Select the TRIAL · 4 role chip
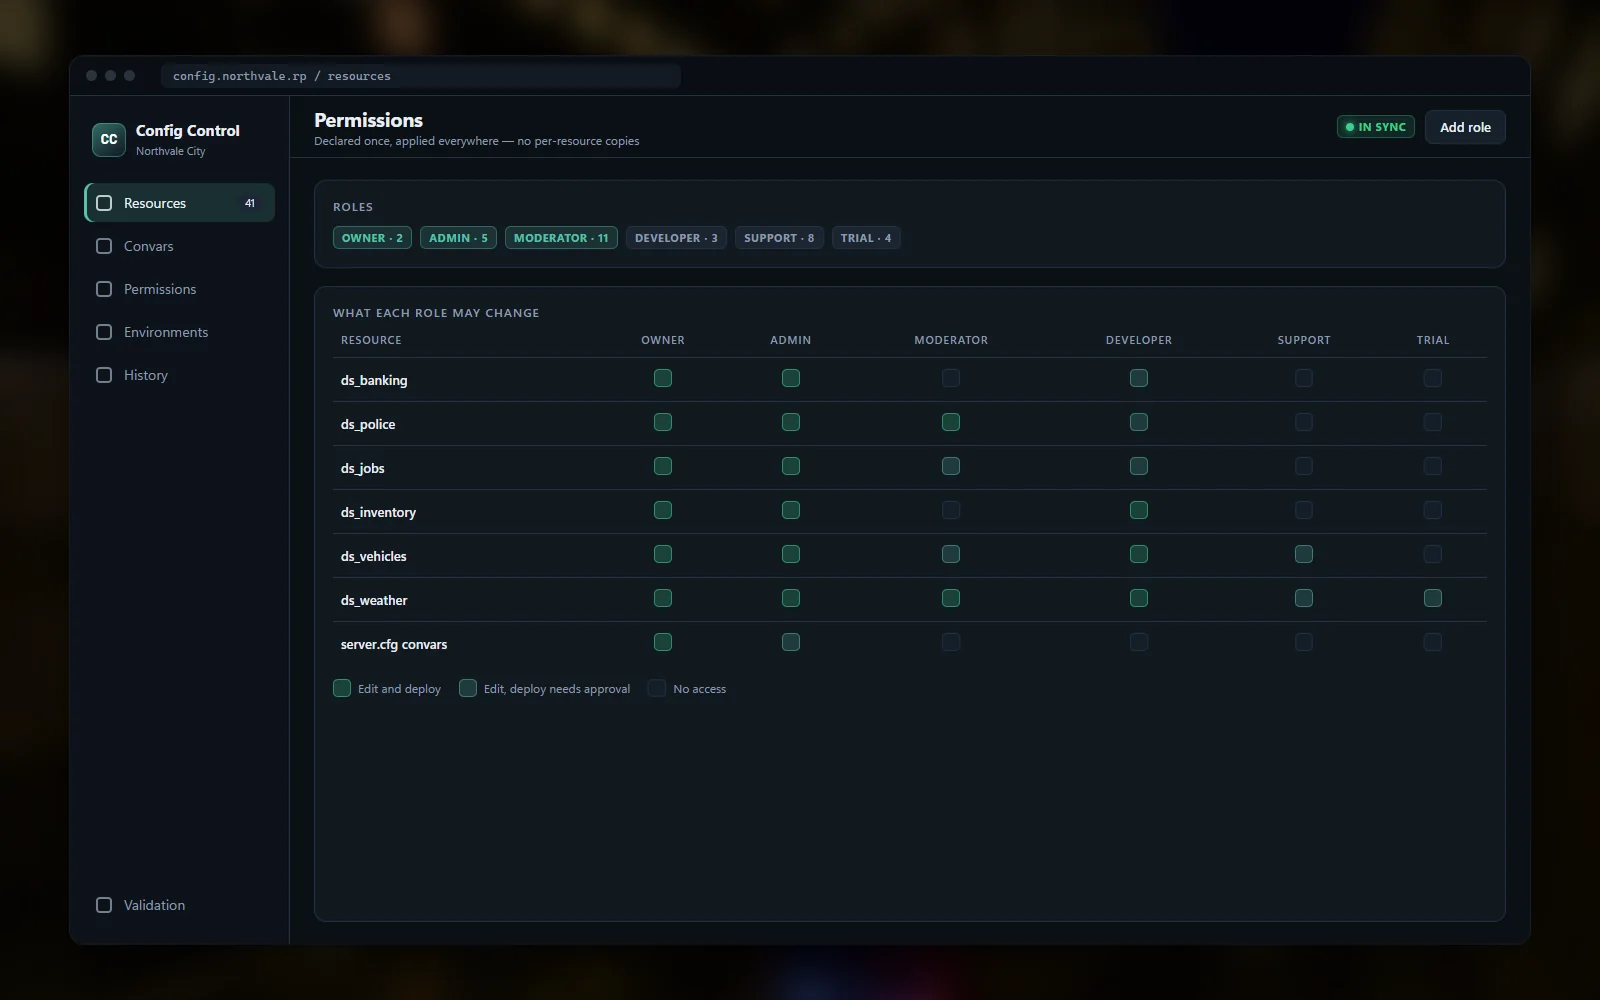The height and width of the screenshot is (1000, 1600). pos(866,238)
